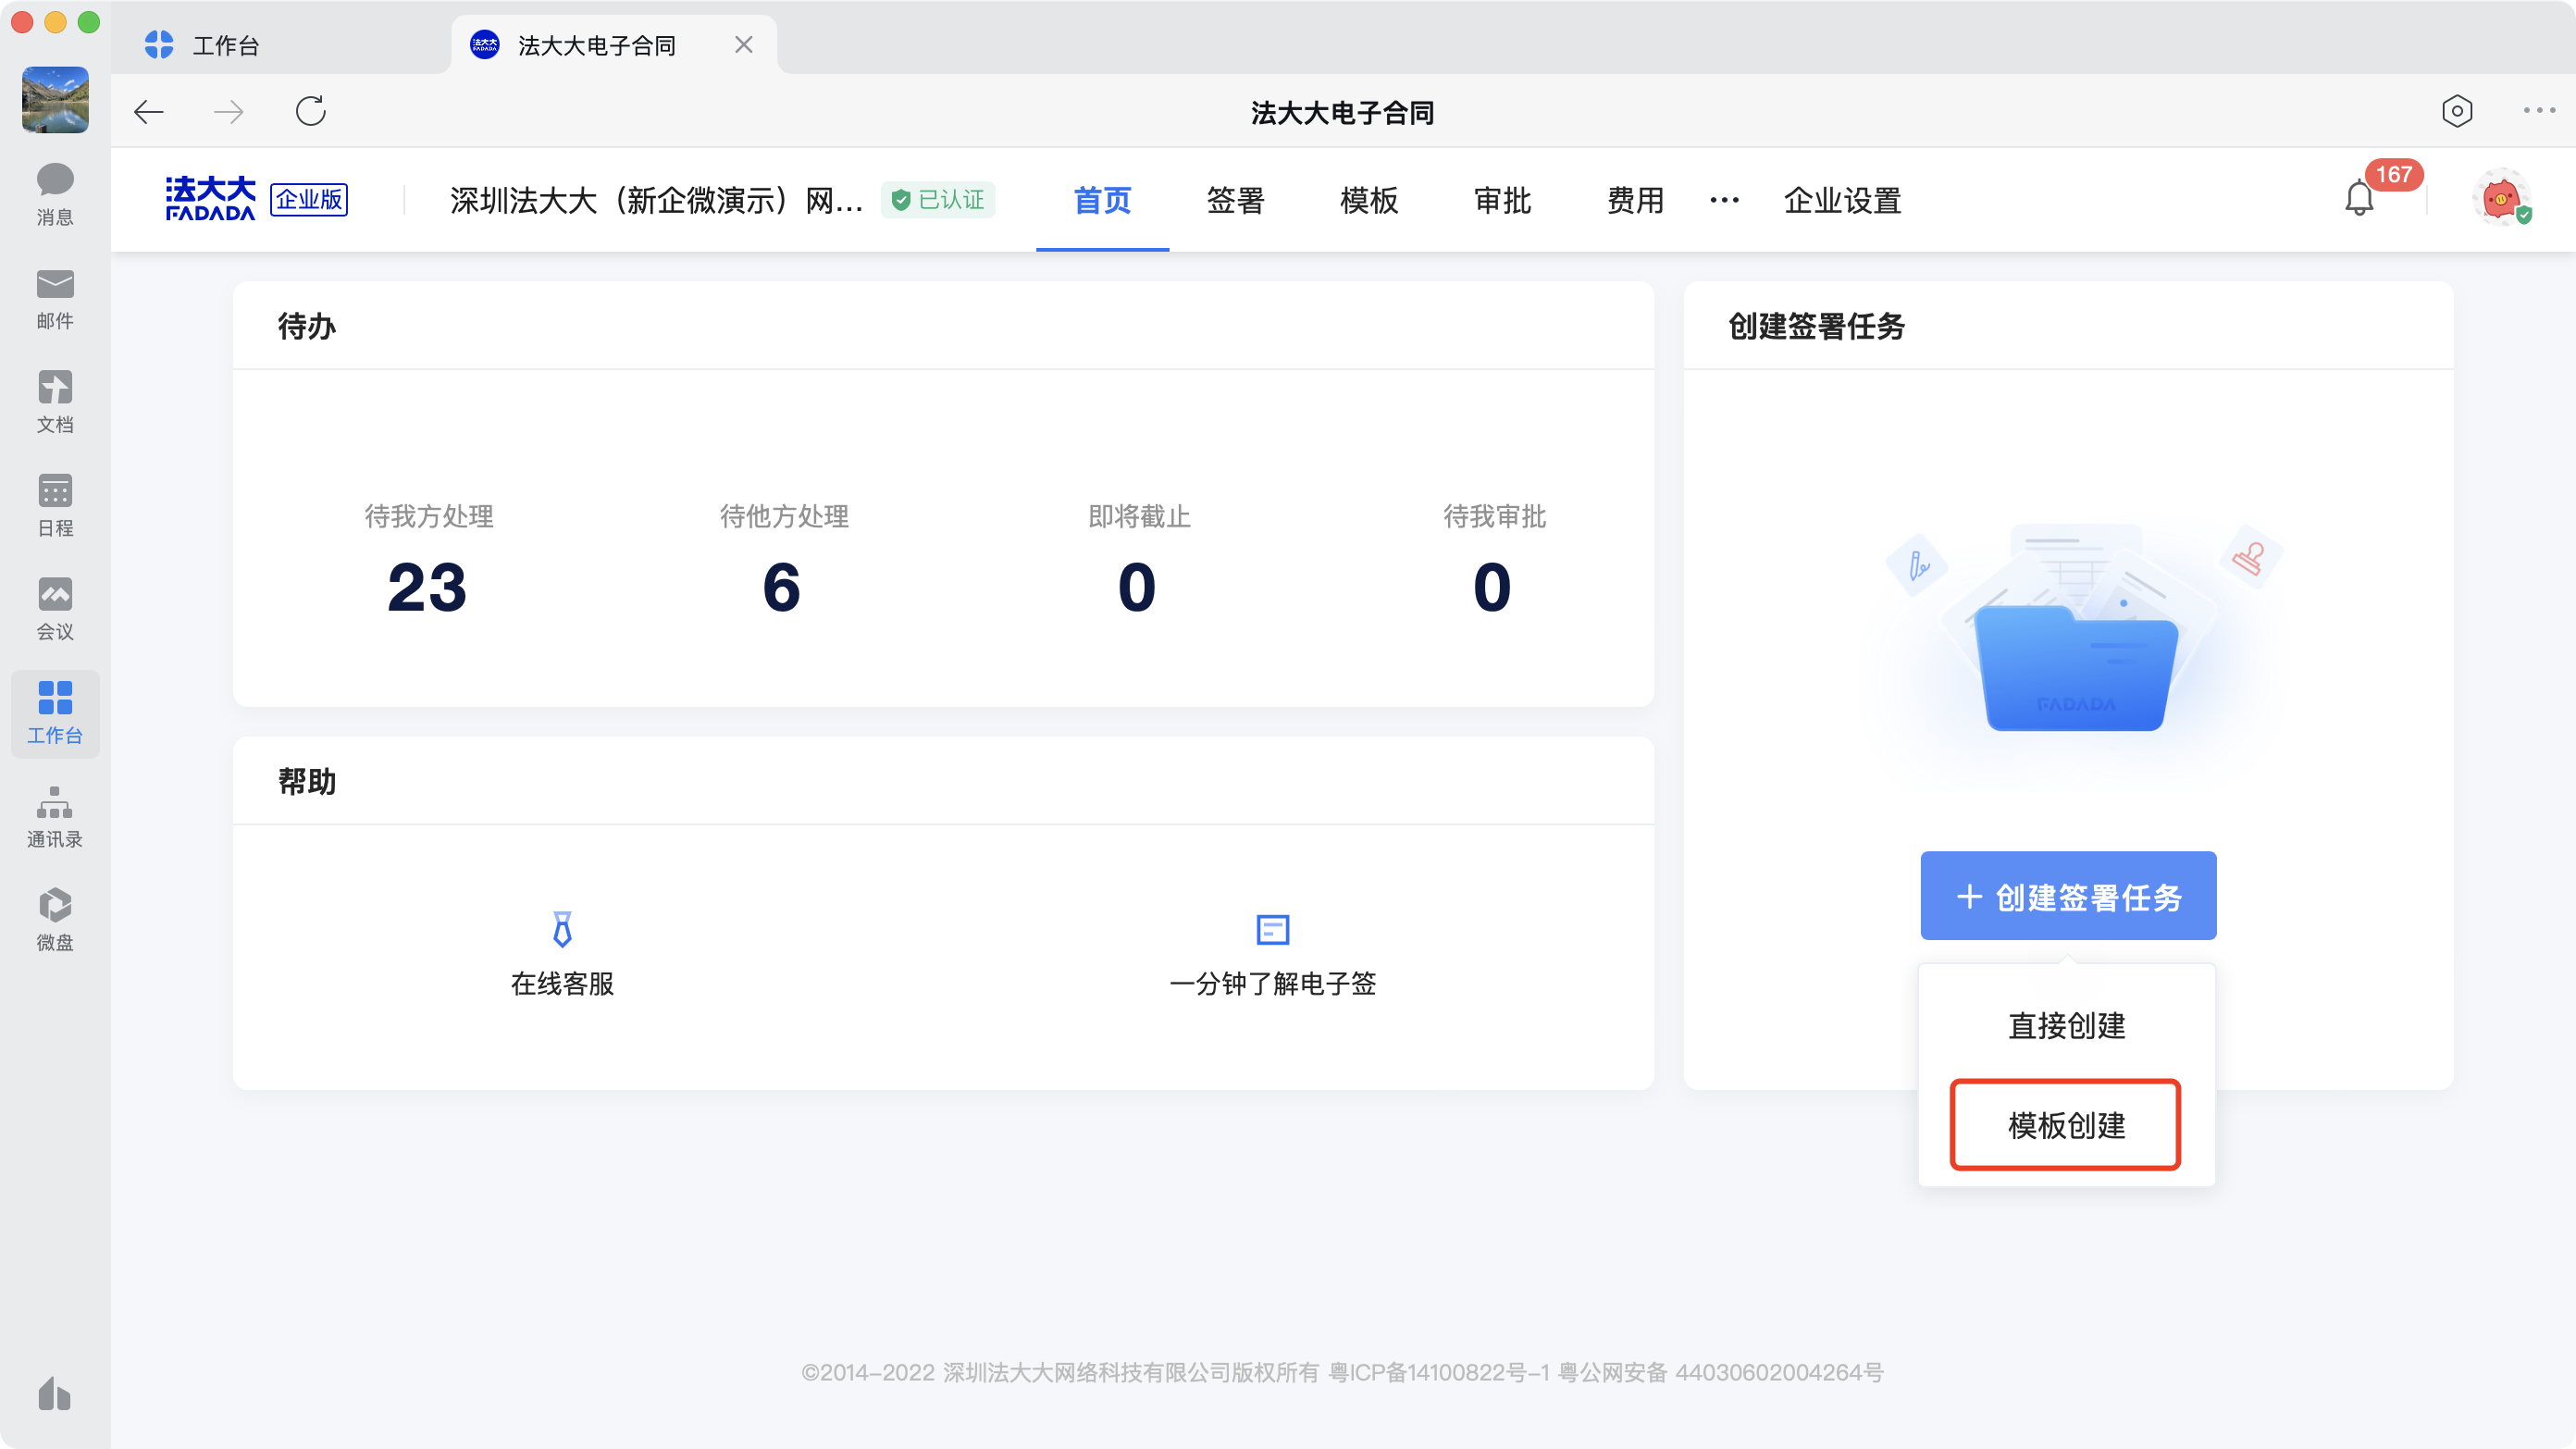Switch to the 模板 tab
Screen dimensions: 2576x1449
coord(1369,200)
